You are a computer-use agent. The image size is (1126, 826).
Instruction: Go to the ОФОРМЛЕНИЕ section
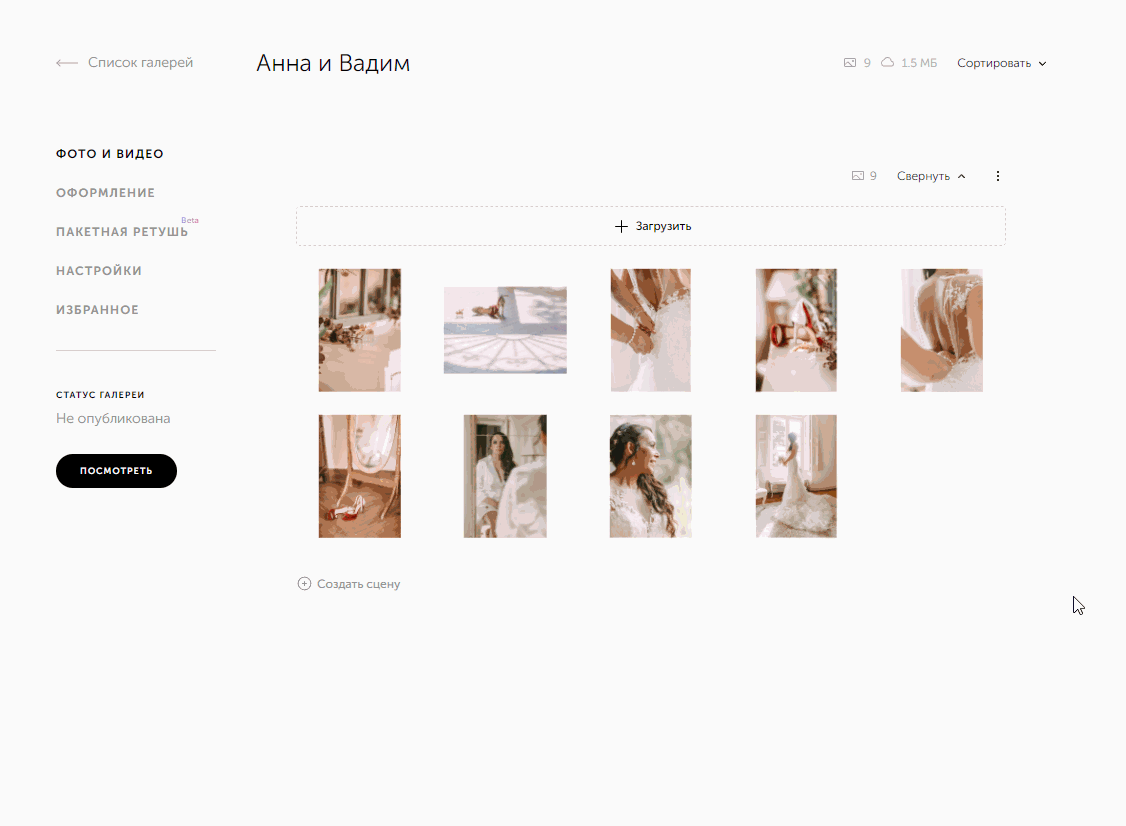106,193
